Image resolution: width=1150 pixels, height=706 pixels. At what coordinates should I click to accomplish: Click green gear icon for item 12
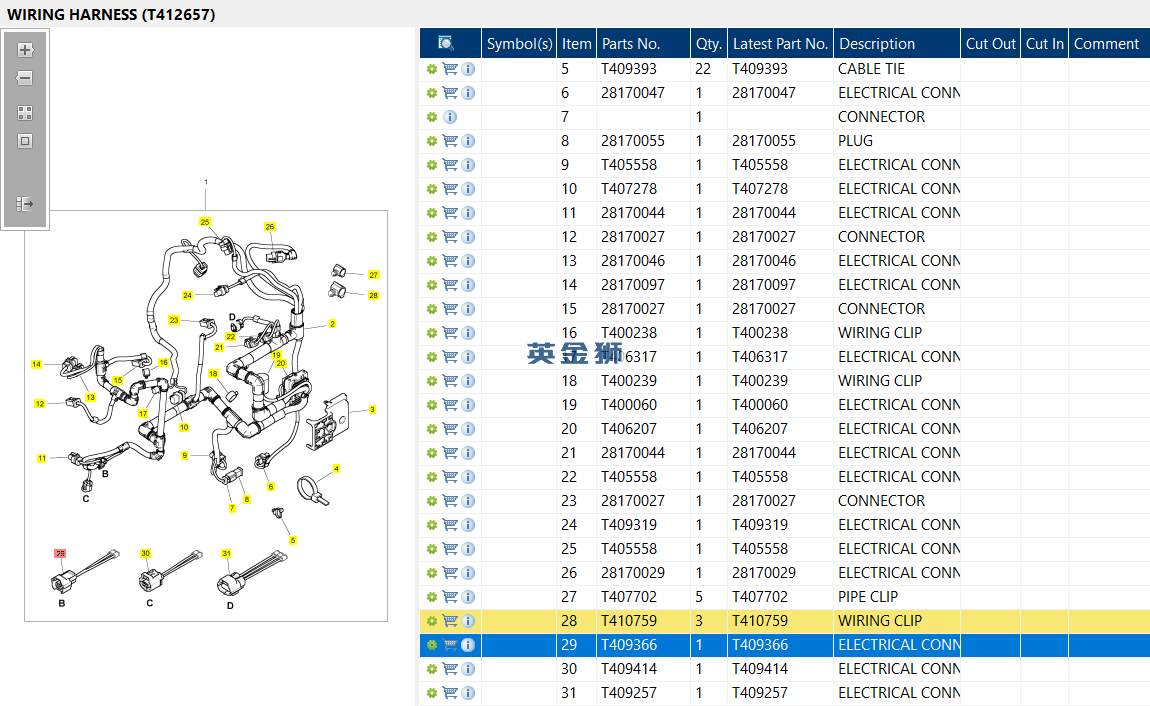click(x=432, y=237)
